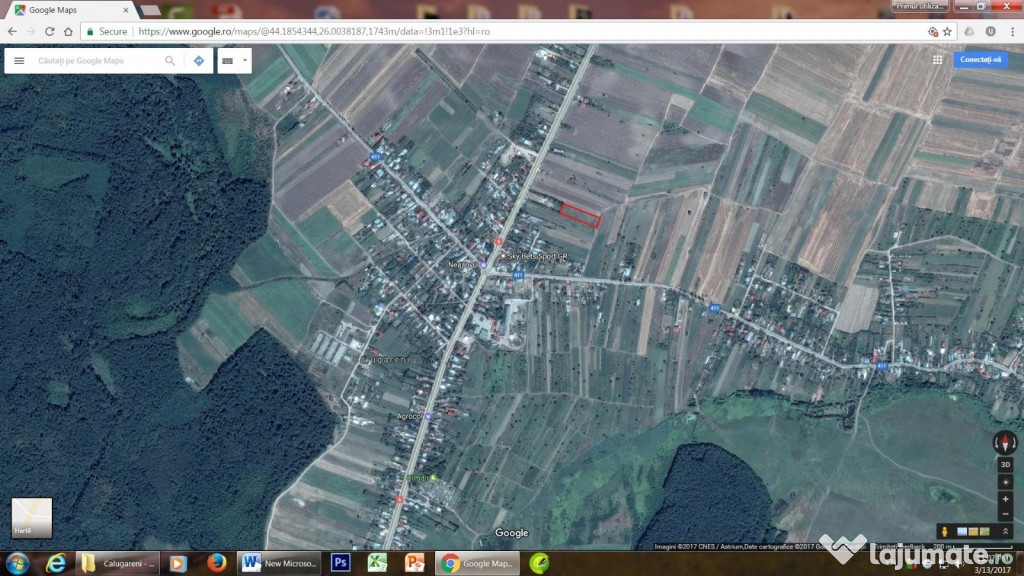Click the Google Maps search field
Screen dimensions: 1024x576
[x=95, y=61]
